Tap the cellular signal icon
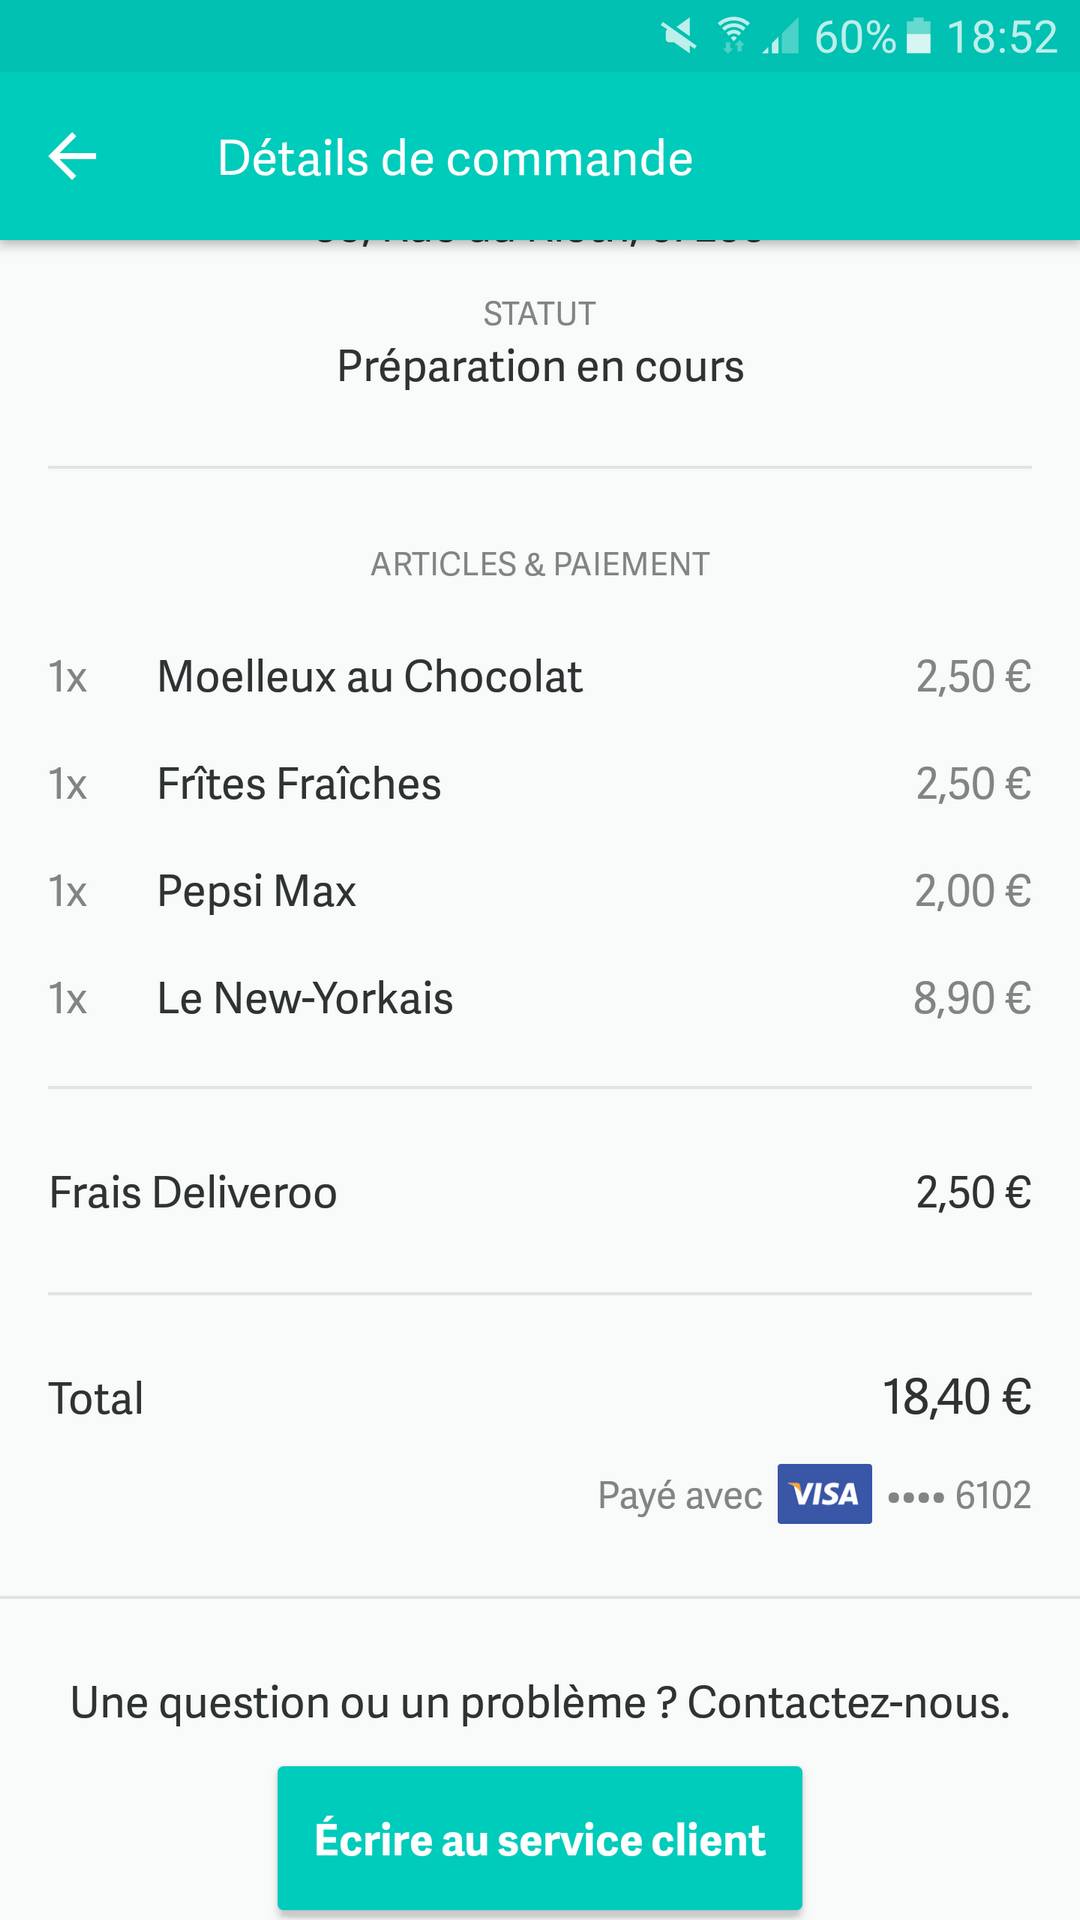This screenshot has height=1920, width=1080. pos(781,38)
